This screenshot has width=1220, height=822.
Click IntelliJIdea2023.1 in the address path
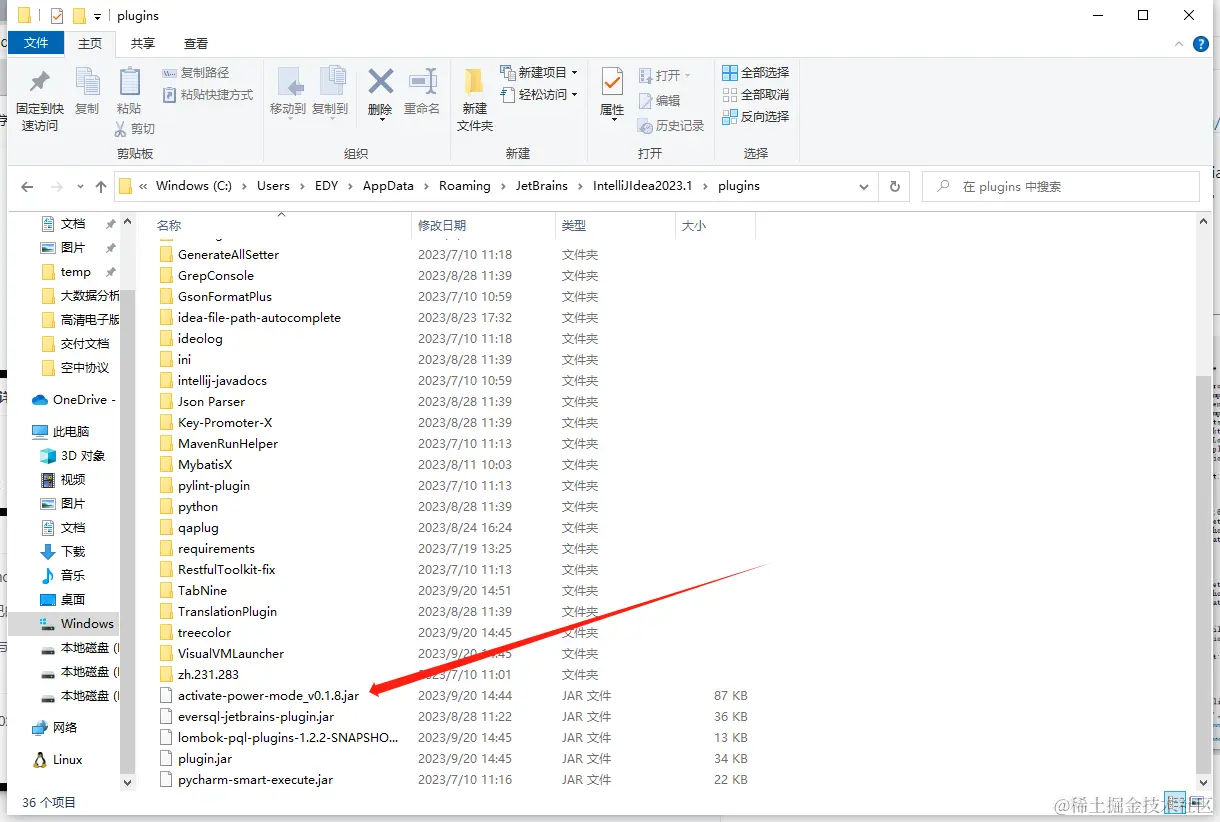pyautogui.click(x=642, y=186)
